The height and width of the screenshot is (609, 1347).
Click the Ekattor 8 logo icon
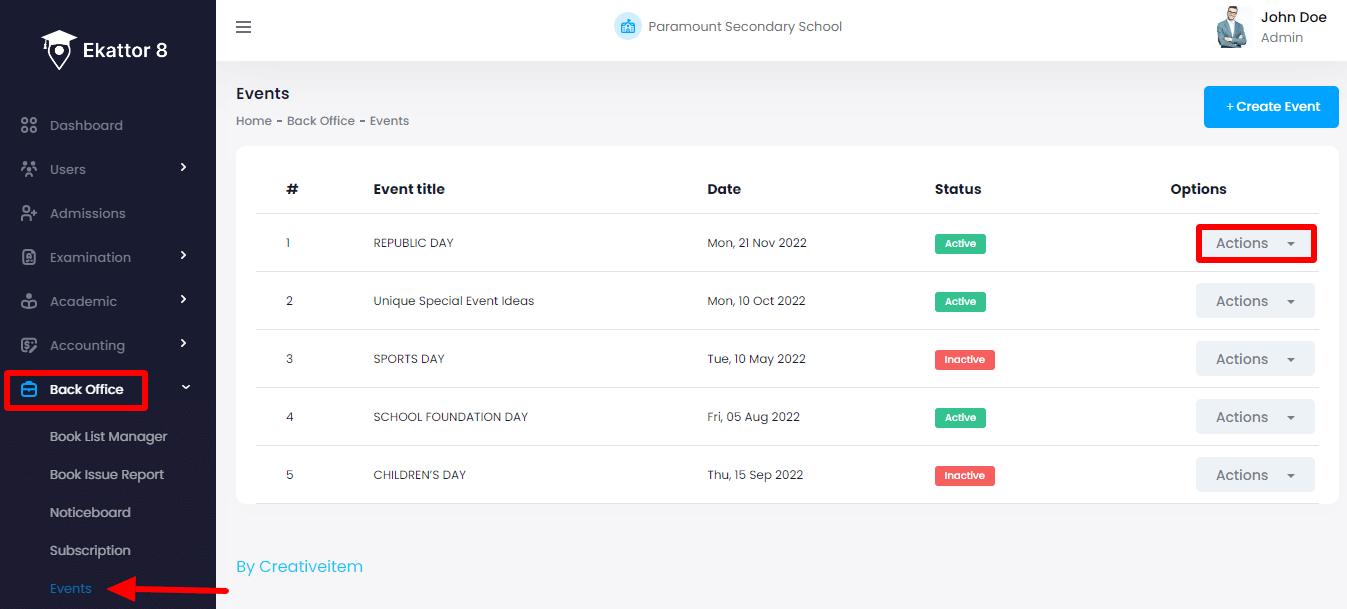[x=59, y=49]
